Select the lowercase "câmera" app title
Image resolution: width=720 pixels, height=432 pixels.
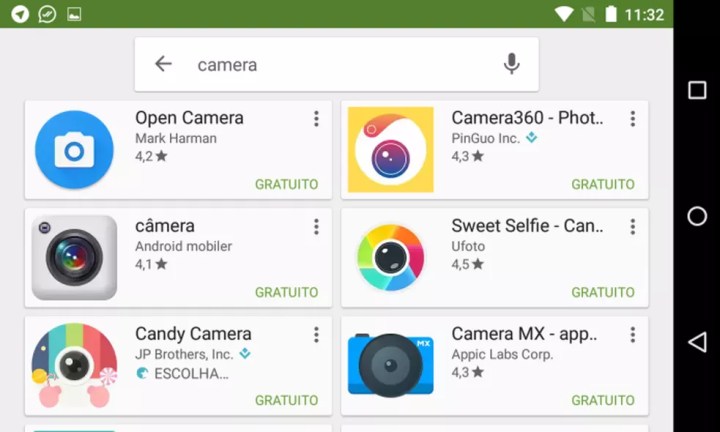point(165,226)
